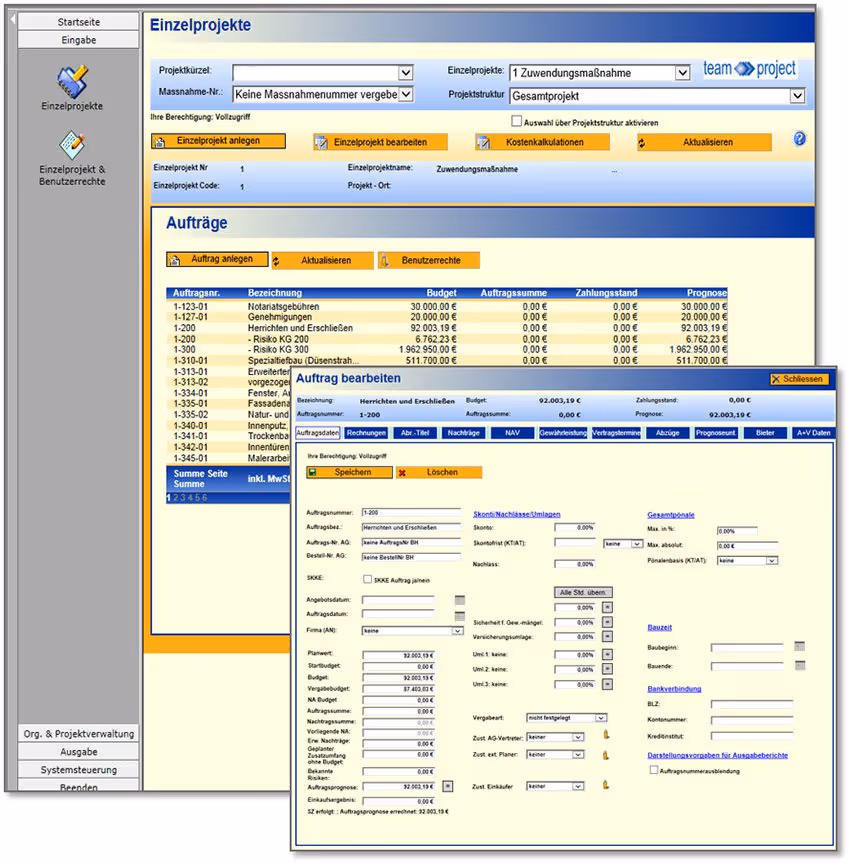The image size is (850, 864).
Task: Open the calendar picker beside Angebotsdatum
Action: (x=460, y=600)
